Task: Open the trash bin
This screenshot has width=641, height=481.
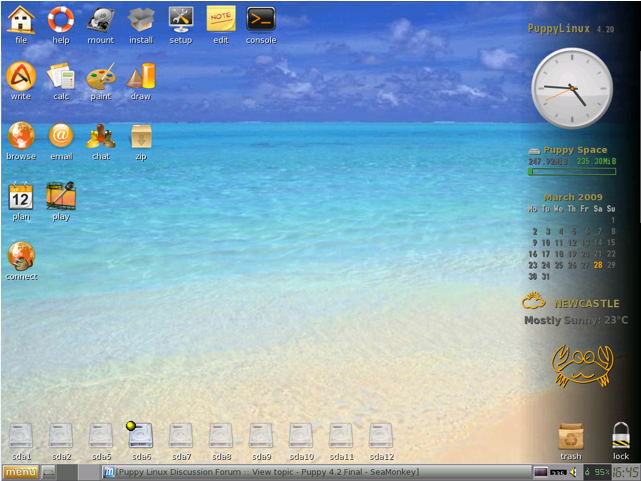Action: pyautogui.click(x=571, y=435)
